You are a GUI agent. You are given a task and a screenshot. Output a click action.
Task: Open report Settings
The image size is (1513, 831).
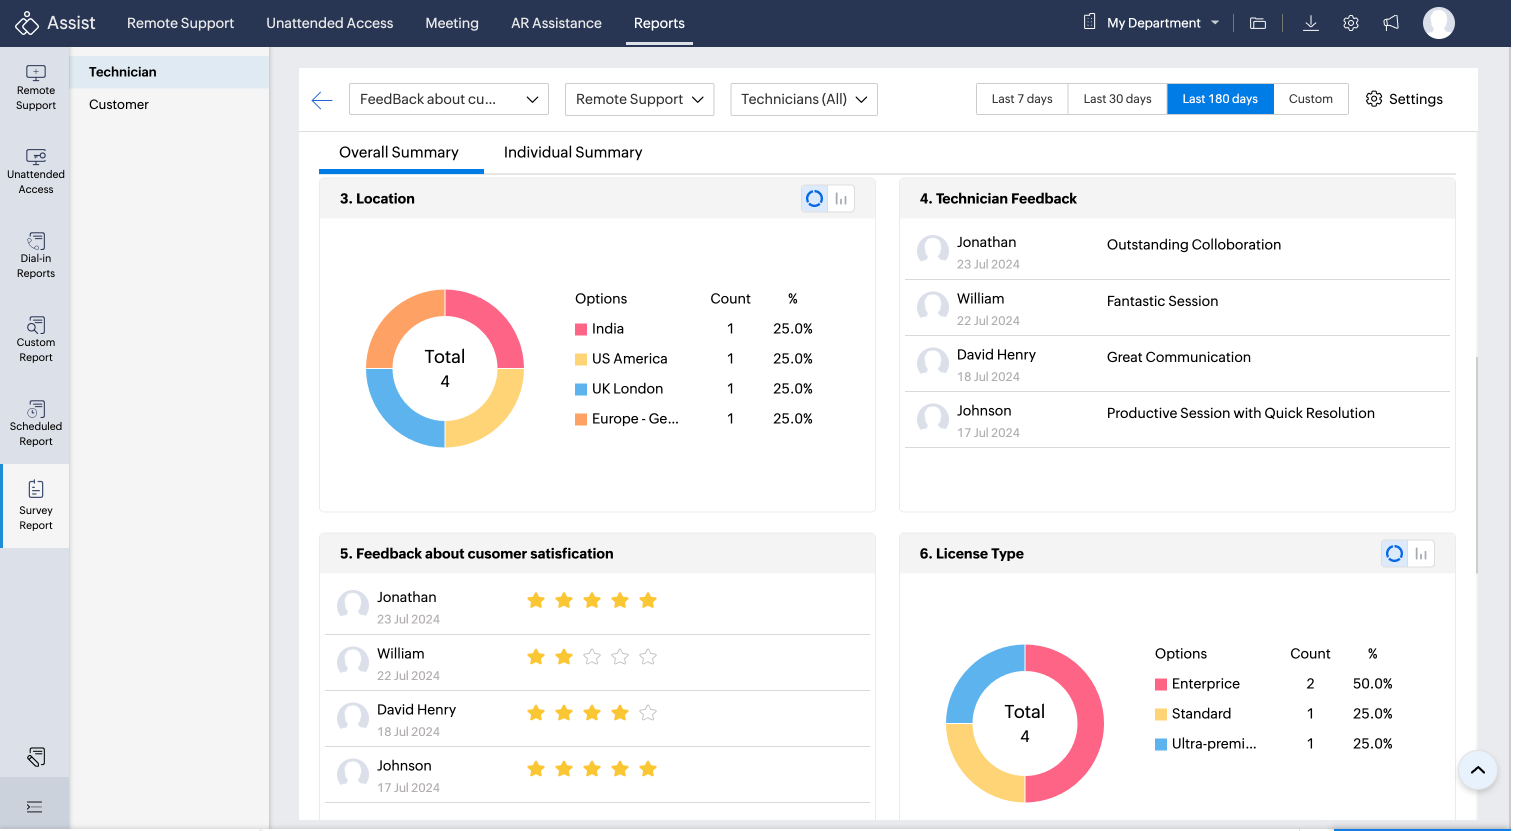[x=1404, y=99]
